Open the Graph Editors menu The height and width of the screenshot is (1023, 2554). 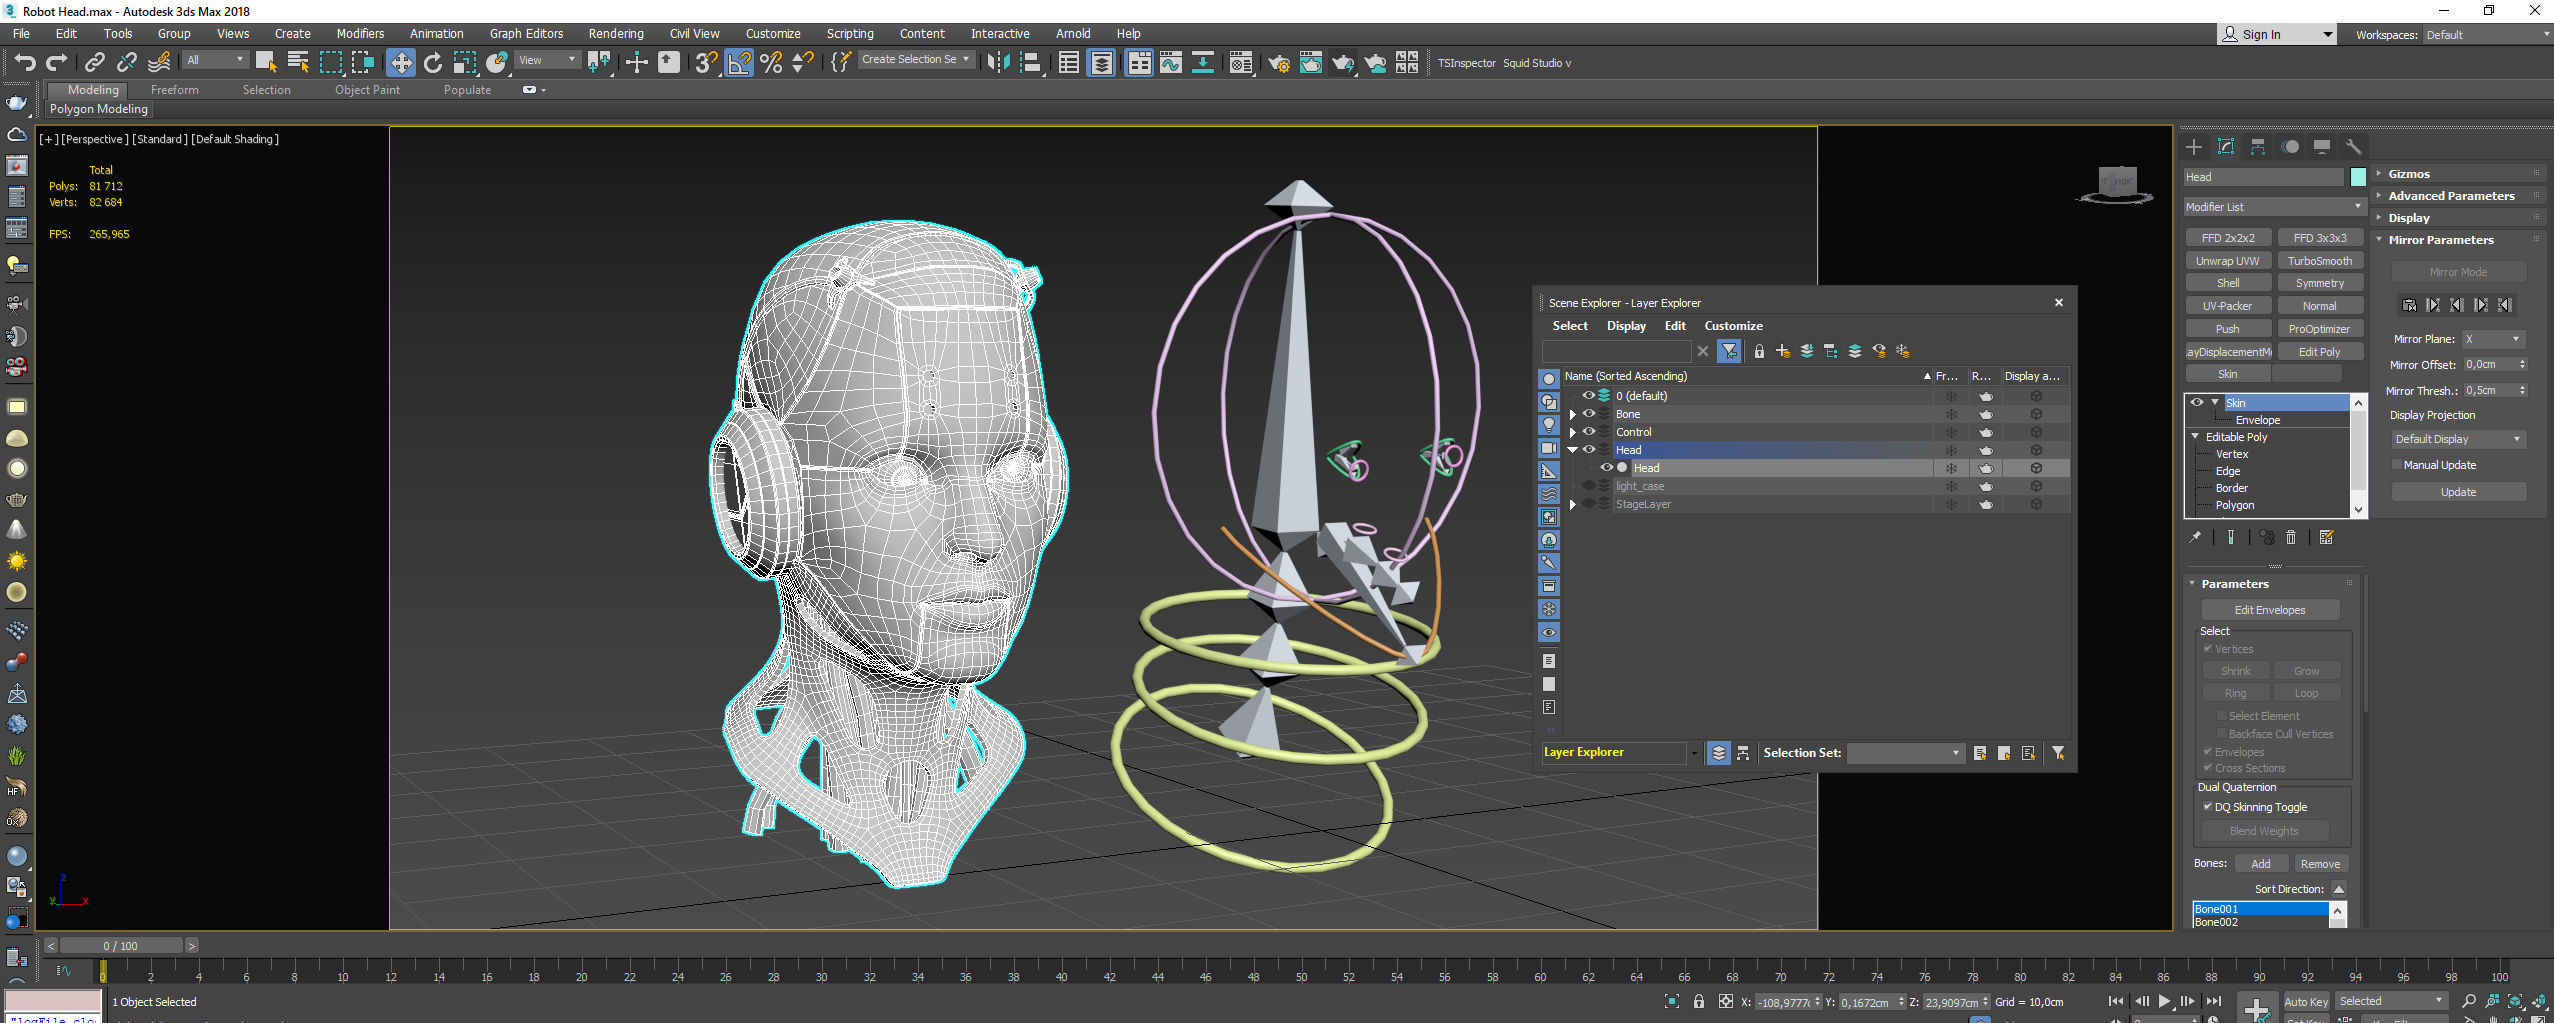point(526,34)
